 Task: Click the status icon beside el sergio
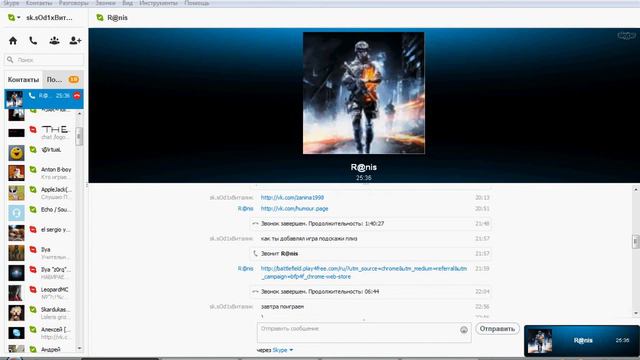coord(33,229)
